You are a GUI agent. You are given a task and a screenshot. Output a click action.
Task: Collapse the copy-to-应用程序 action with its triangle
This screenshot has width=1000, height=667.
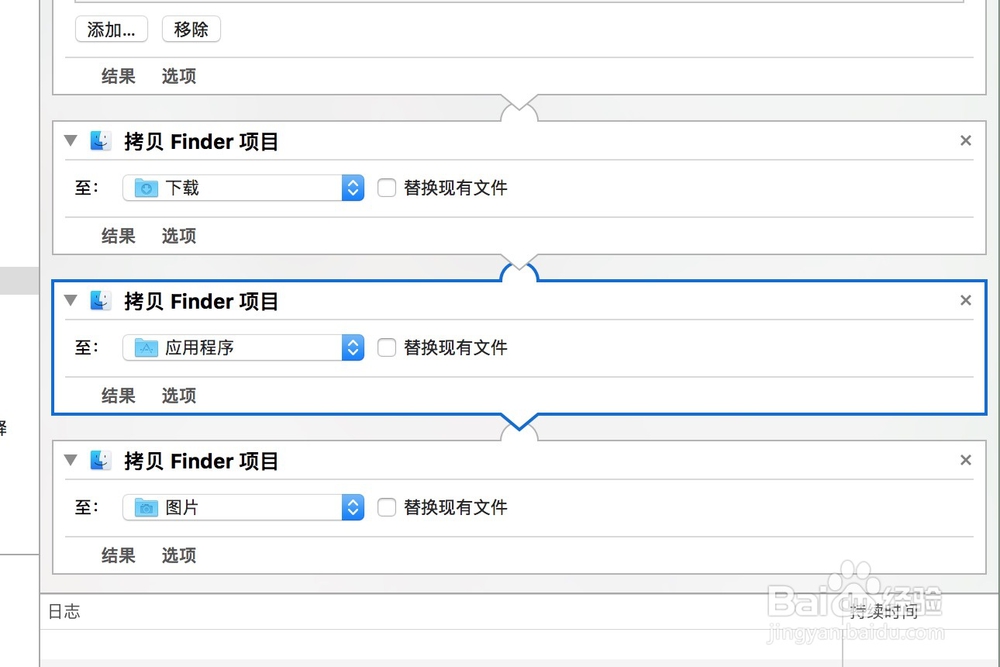[x=70, y=301]
